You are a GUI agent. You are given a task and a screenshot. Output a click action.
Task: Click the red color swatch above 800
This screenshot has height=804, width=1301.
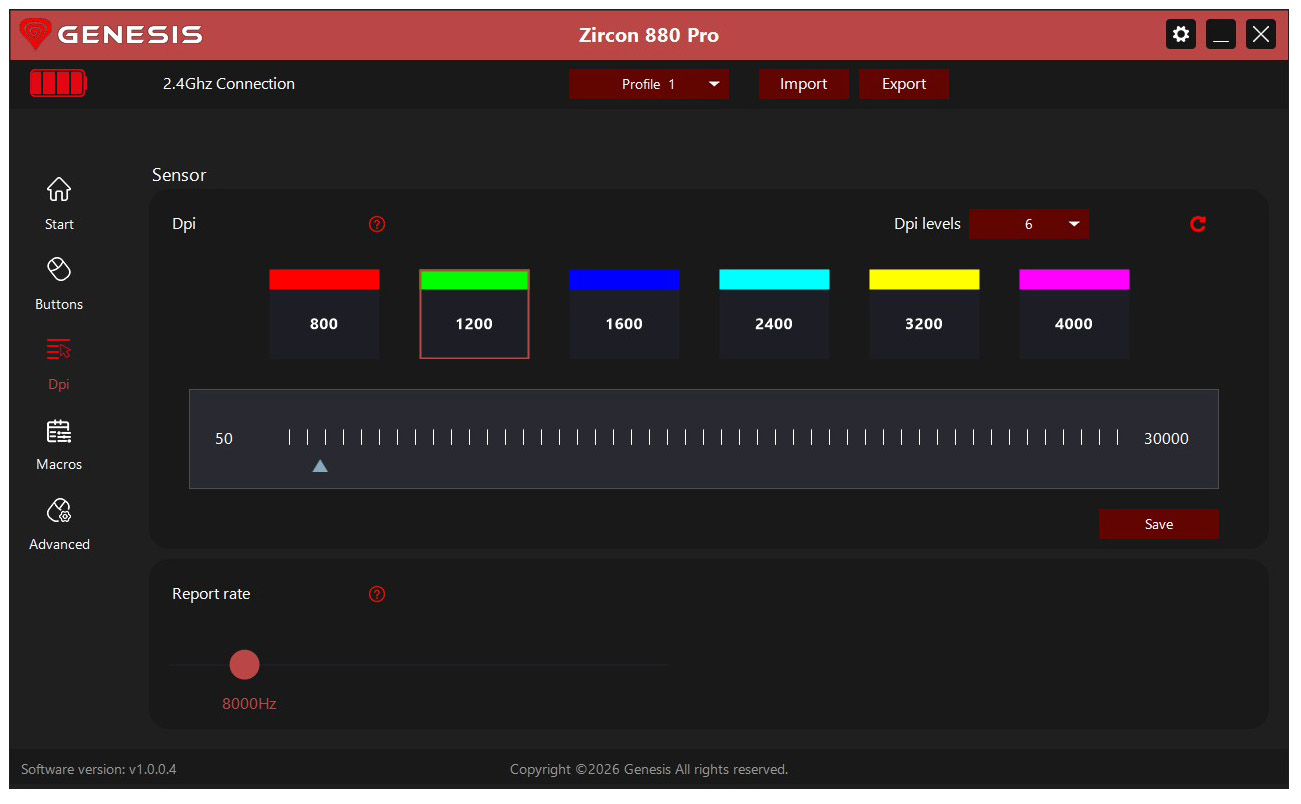[324, 279]
